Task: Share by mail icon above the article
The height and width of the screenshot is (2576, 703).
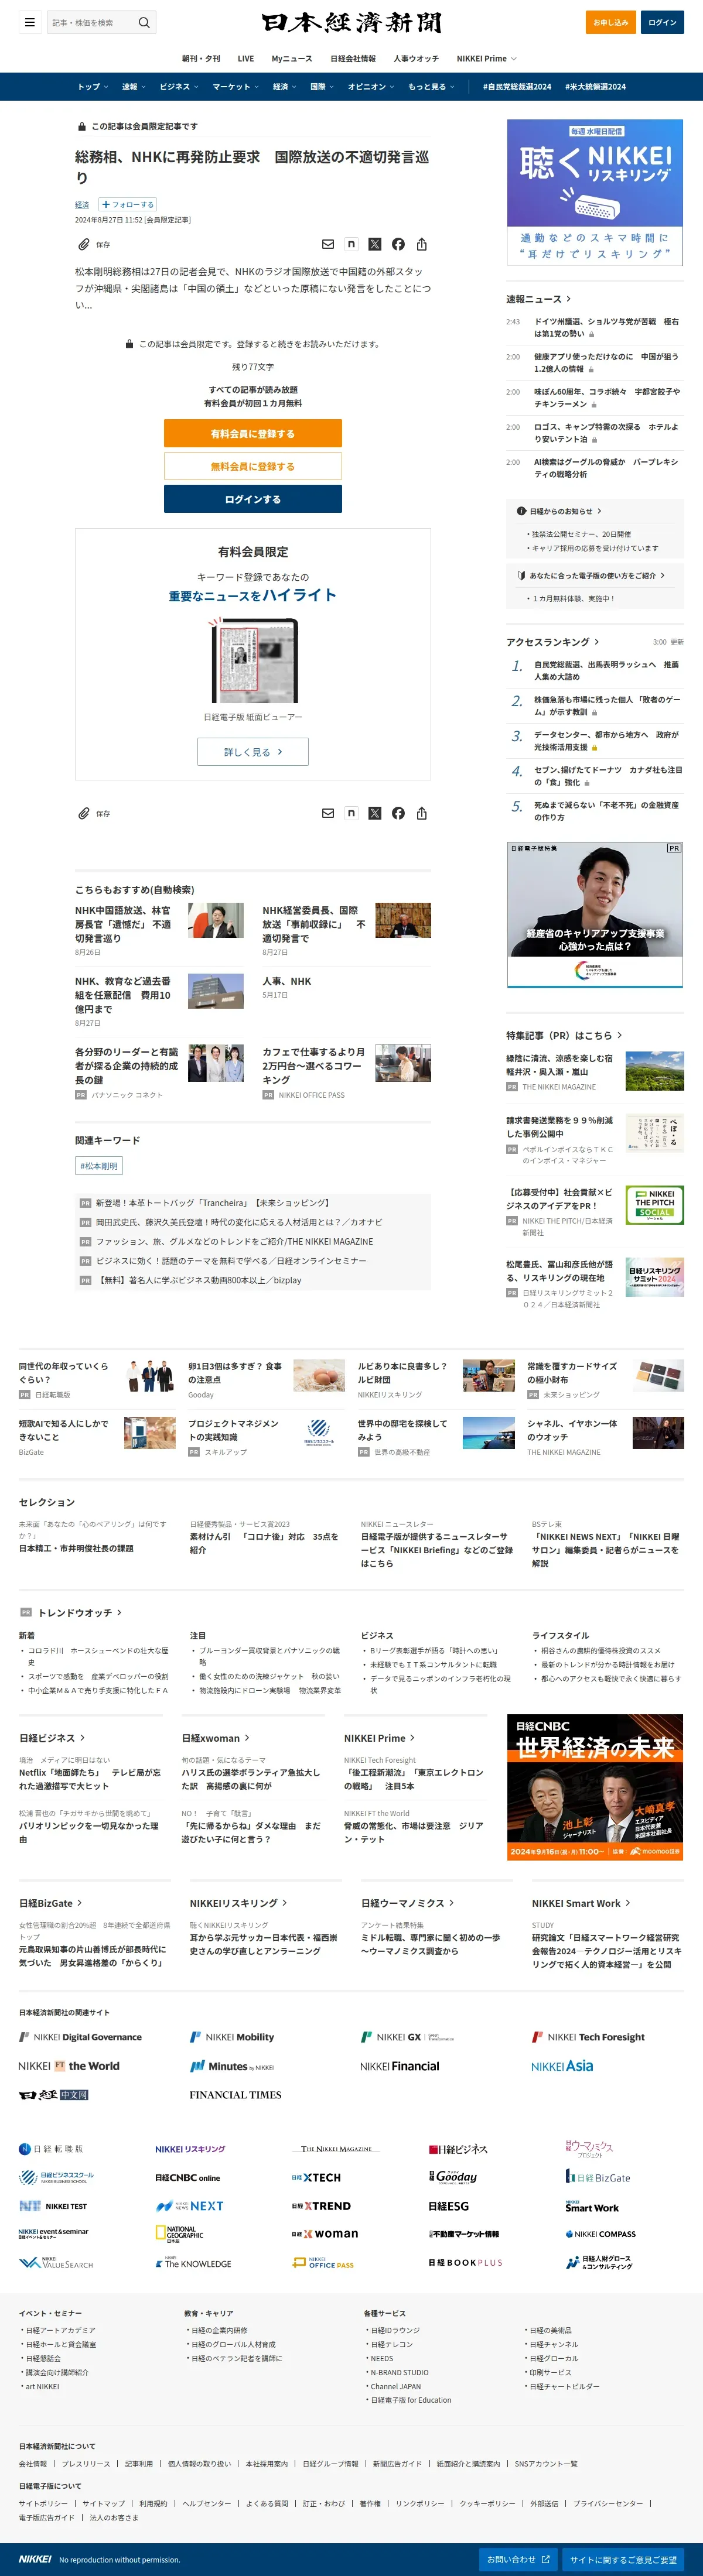Action: pyautogui.click(x=328, y=244)
